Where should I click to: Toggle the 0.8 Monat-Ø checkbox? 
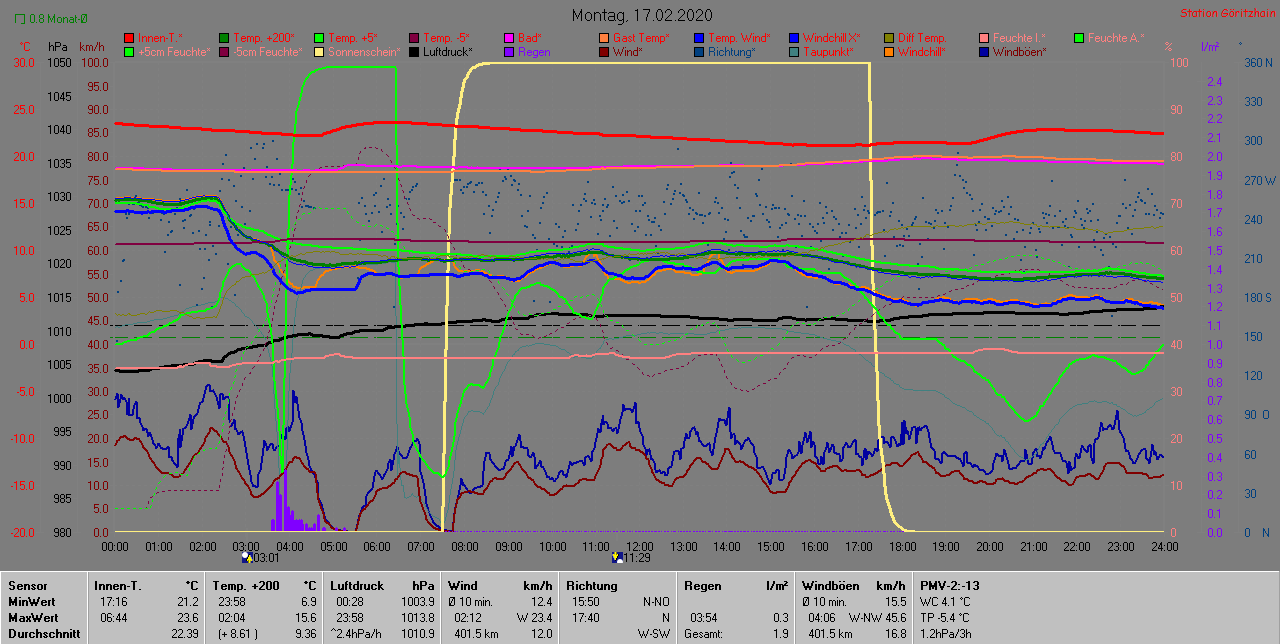(x=22, y=18)
